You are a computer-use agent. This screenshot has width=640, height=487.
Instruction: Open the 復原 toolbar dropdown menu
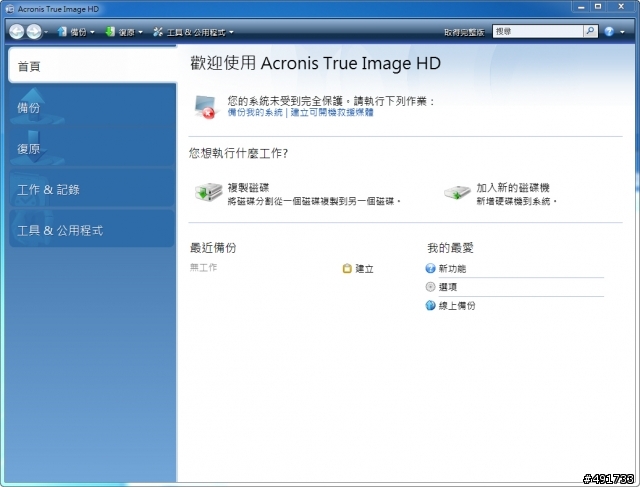click(x=140, y=32)
